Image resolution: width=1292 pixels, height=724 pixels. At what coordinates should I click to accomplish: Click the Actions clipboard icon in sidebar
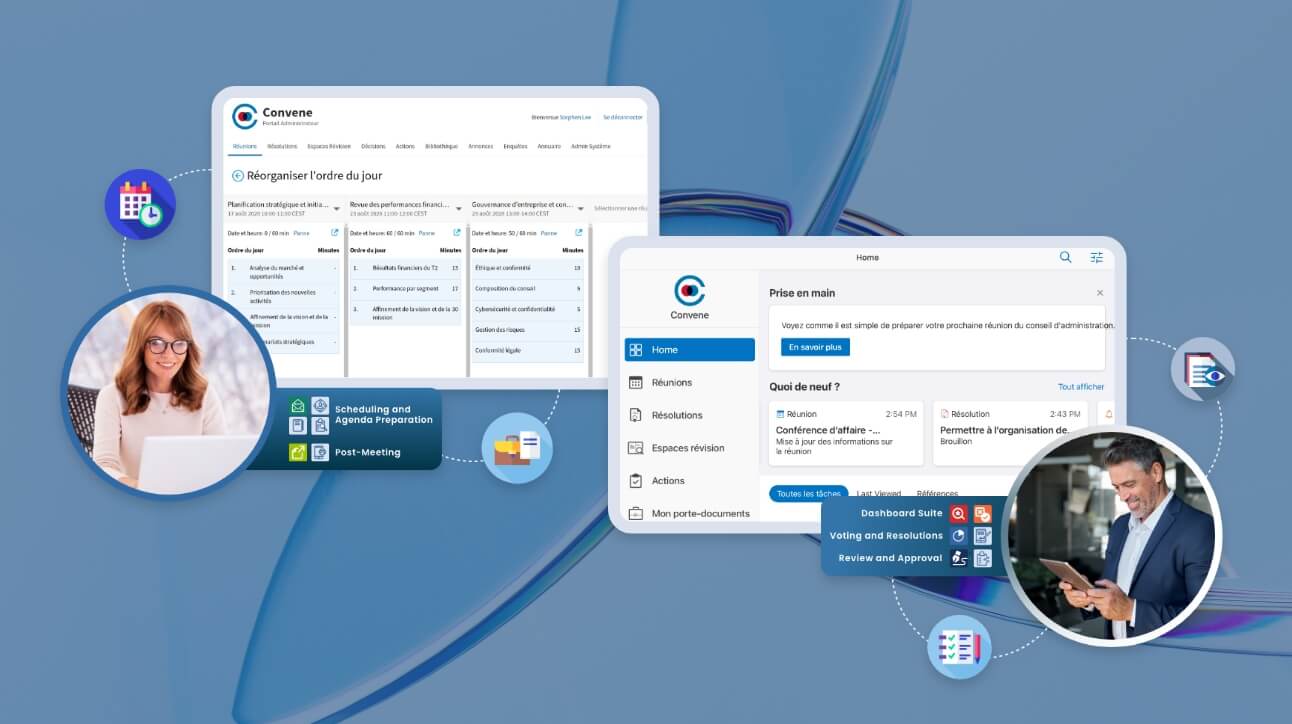(635, 481)
